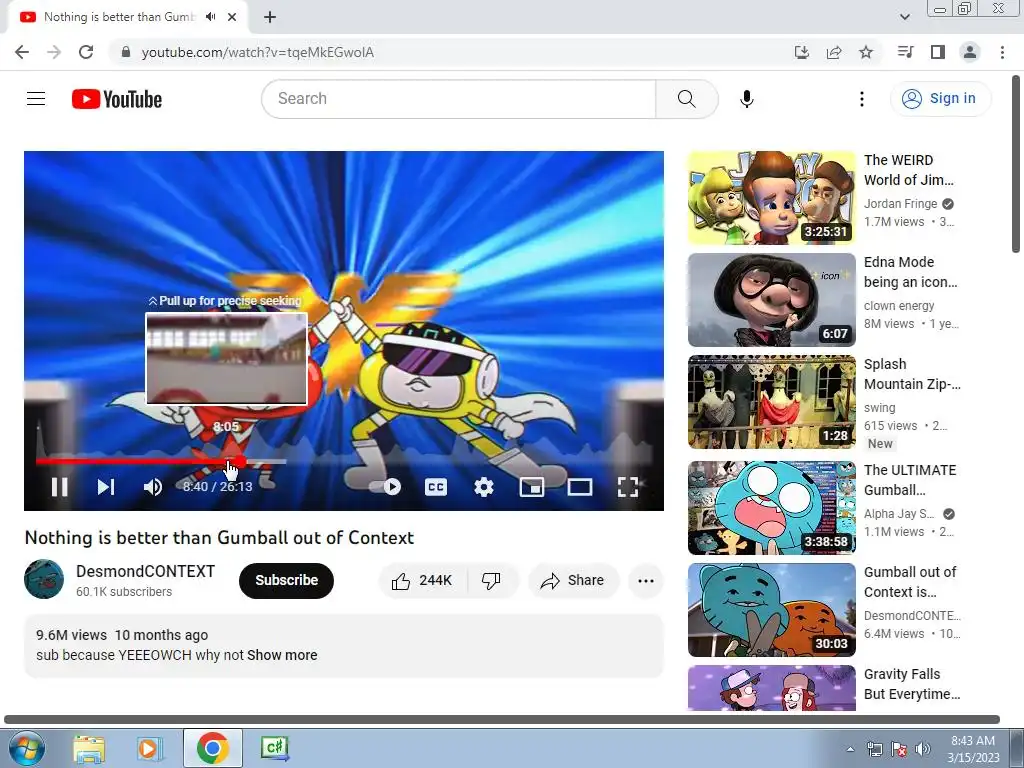Open YouTube settings three-dot menu
Image resolution: width=1024 pixels, height=768 pixels.
[x=862, y=99]
